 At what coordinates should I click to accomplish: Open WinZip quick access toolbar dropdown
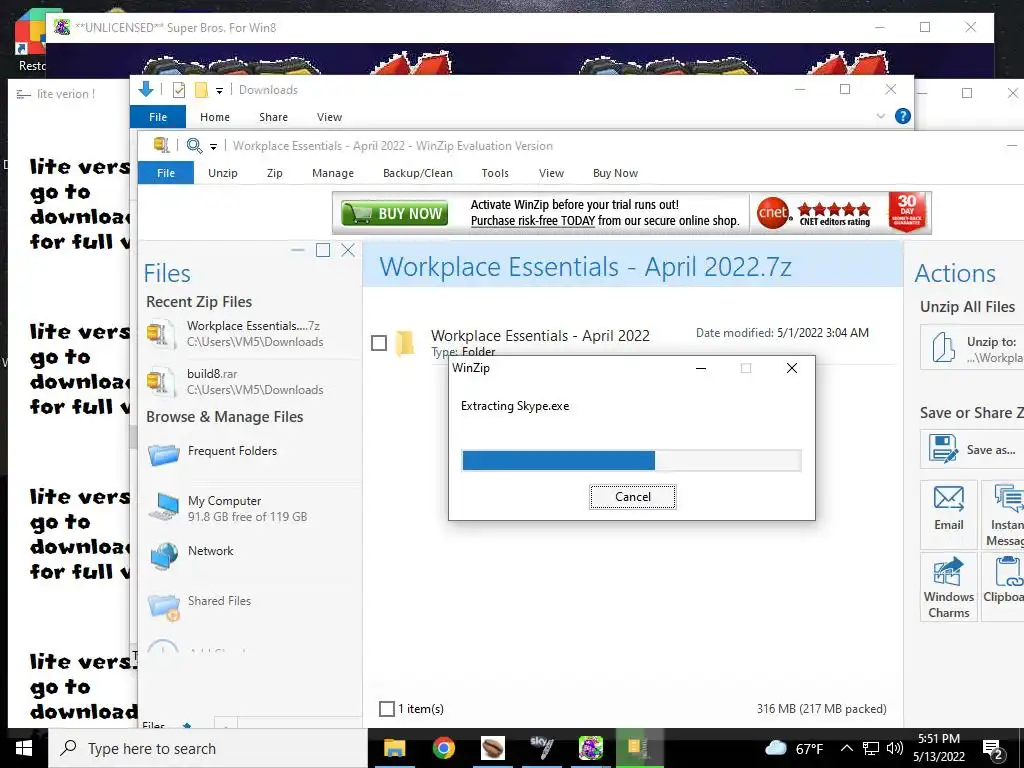click(214, 146)
